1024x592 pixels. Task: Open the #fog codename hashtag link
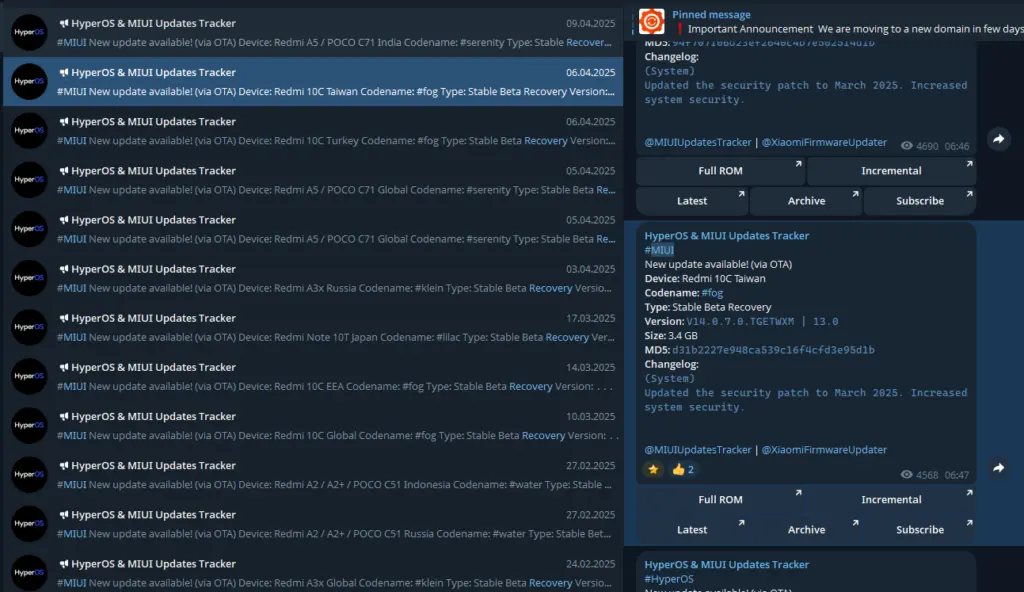pos(712,293)
